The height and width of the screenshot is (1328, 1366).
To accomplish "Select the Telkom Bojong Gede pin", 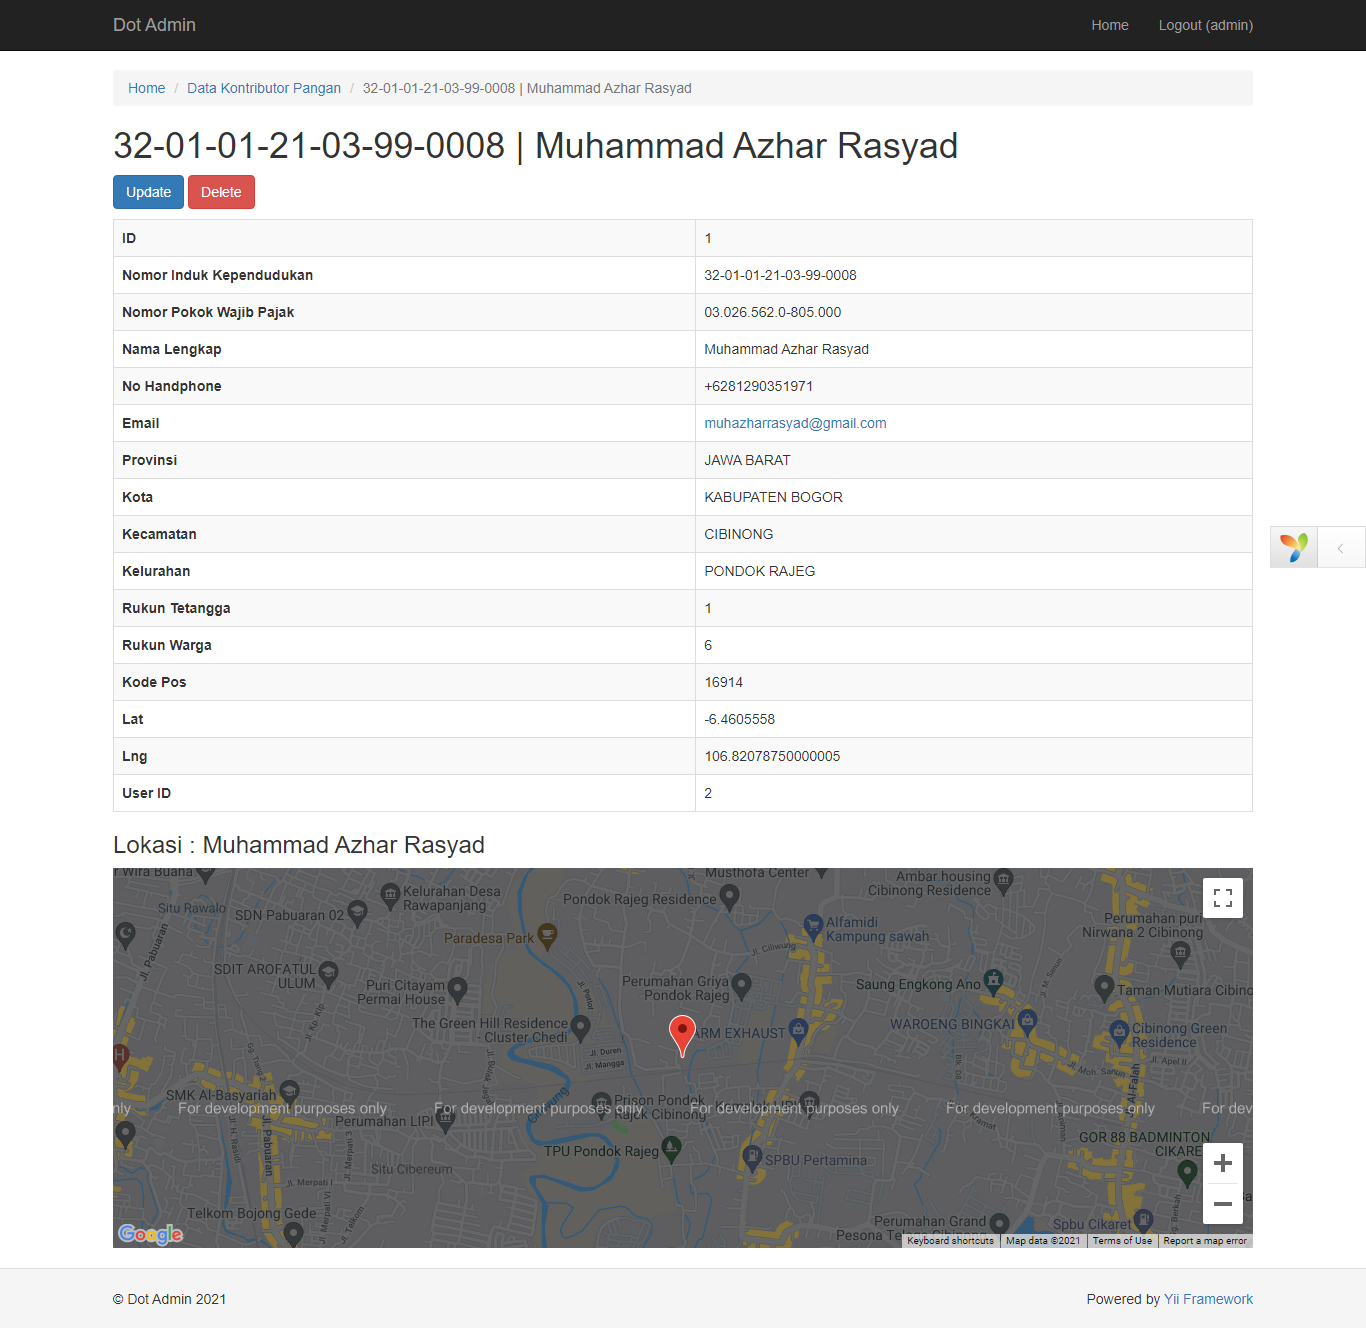I will pyautogui.click(x=293, y=1234).
